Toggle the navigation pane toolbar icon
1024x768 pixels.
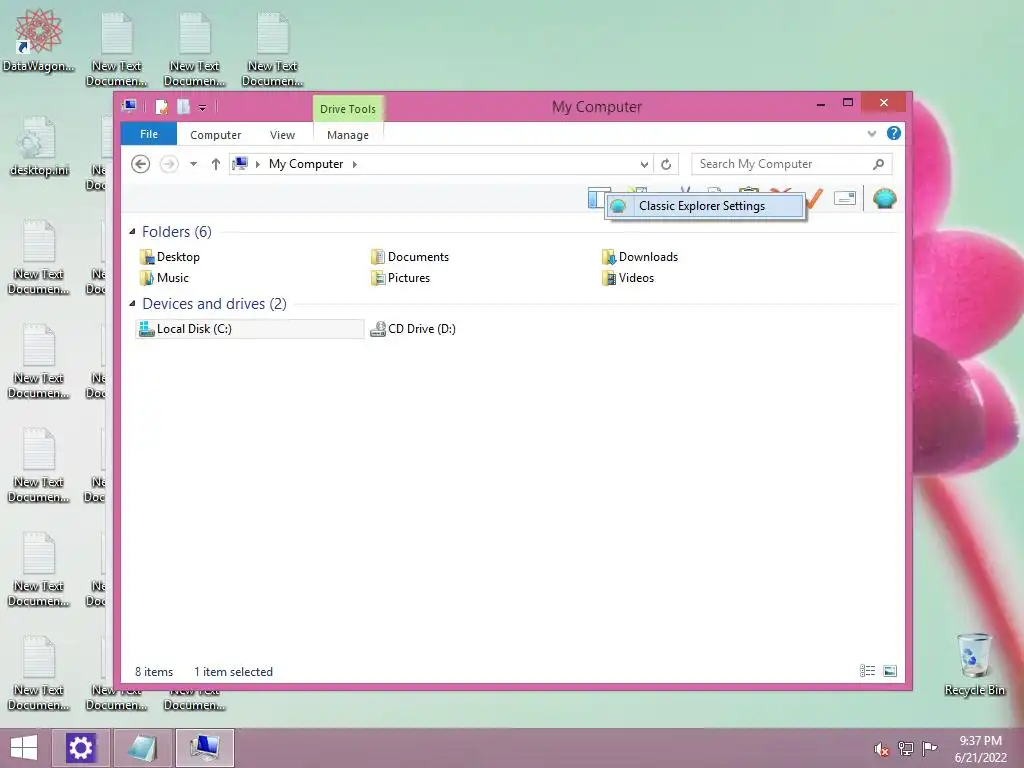coord(595,198)
